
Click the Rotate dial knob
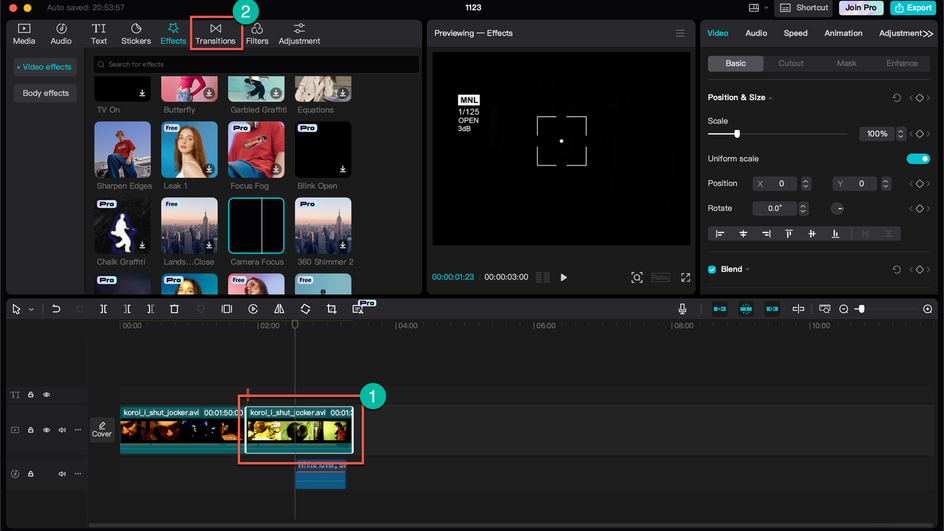[837, 208]
